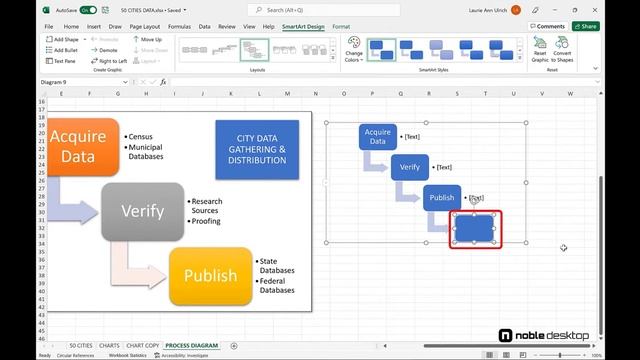Screen dimensions: 640x360
Task: Switch to Normal view icon
Action: [x=489, y=355]
